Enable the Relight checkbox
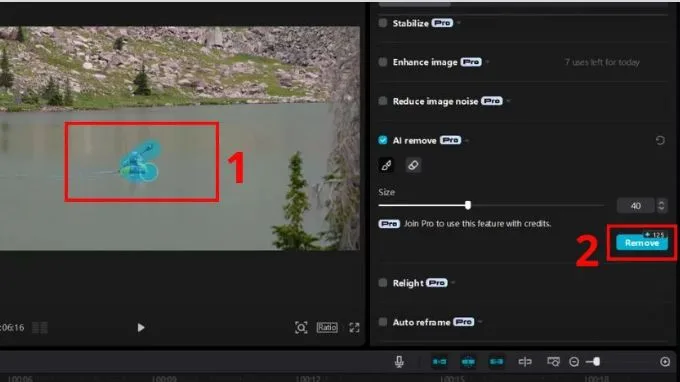Screen dimensions: 680x382 [x=382, y=283]
